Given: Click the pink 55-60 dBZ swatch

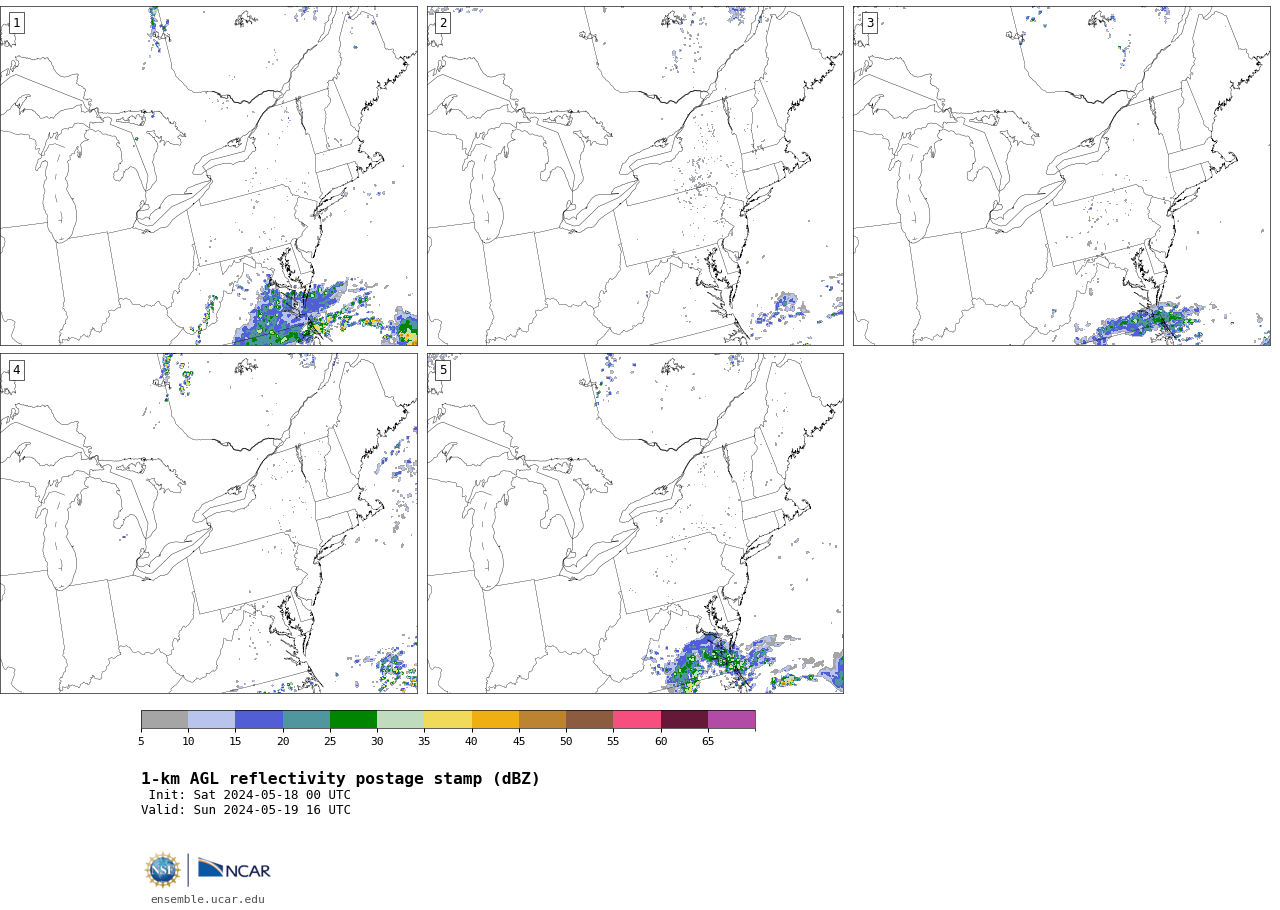Looking at the screenshot, I should tap(637, 720).
